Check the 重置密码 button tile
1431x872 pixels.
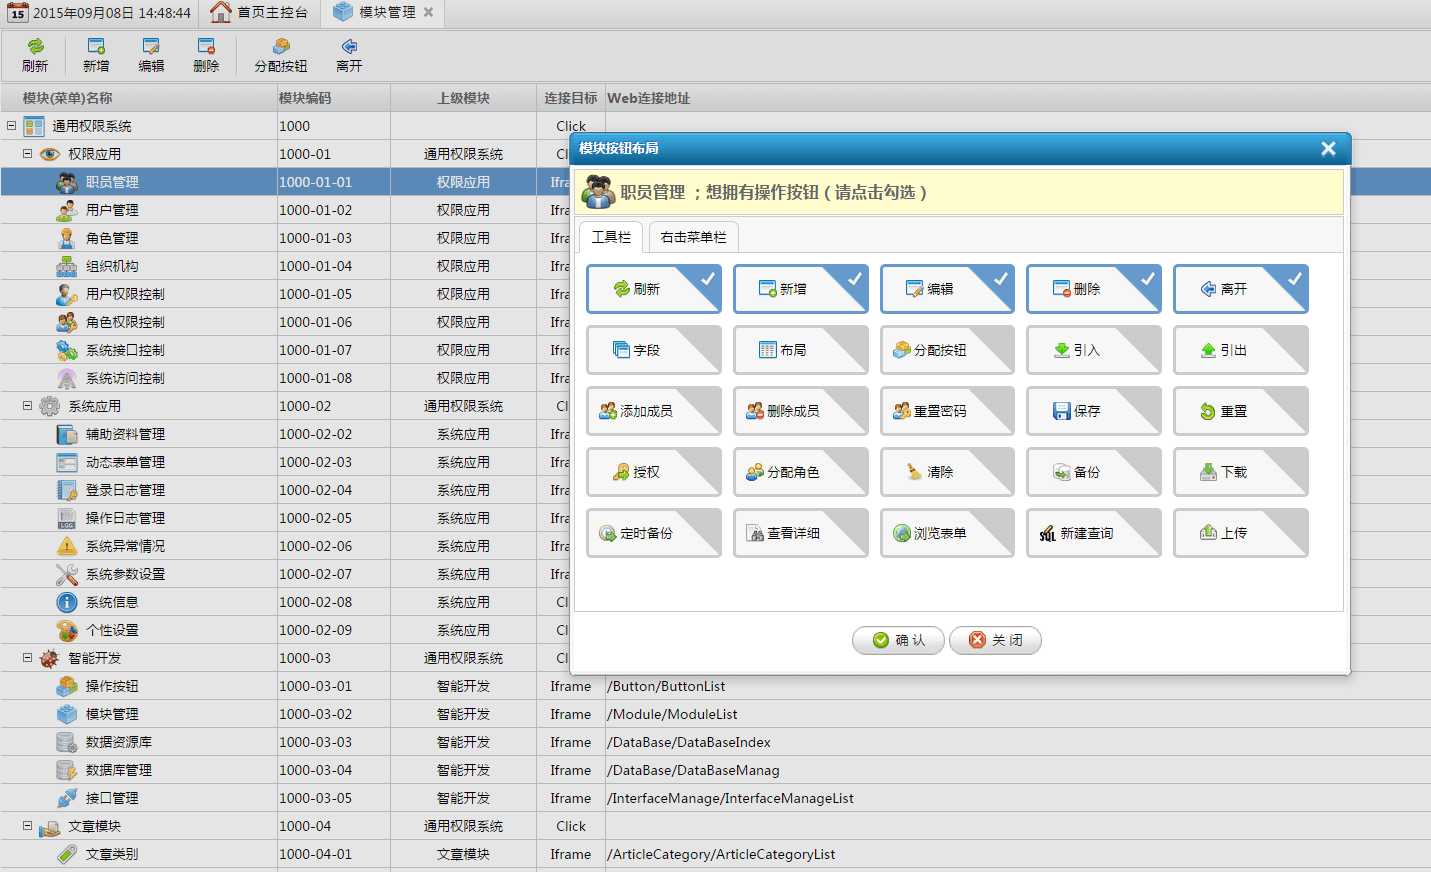pyautogui.click(x=948, y=411)
